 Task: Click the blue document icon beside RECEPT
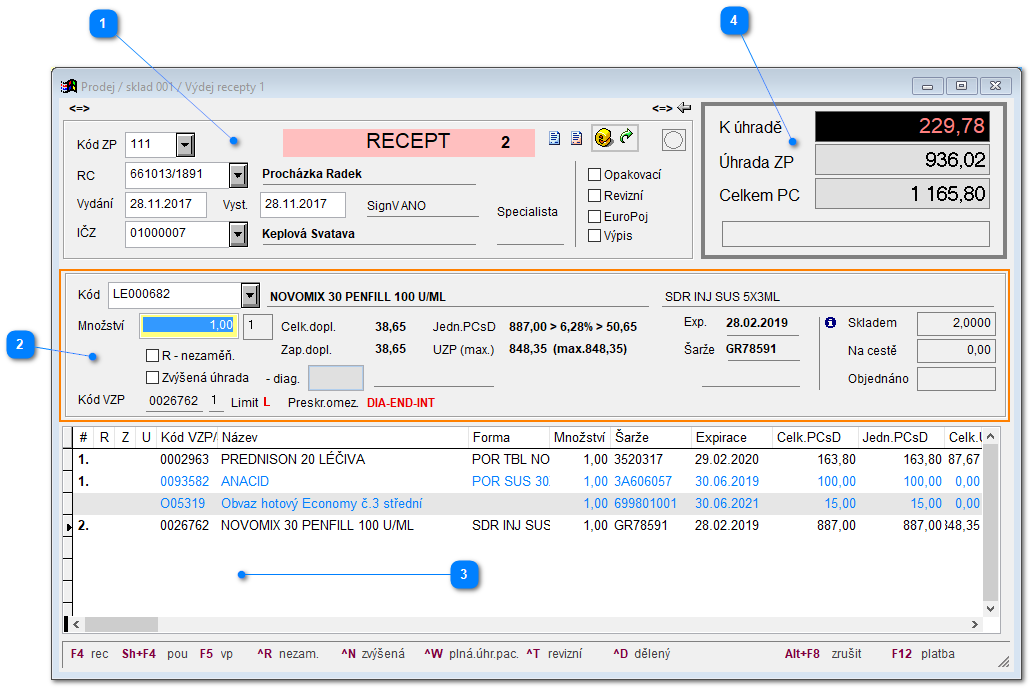[555, 138]
